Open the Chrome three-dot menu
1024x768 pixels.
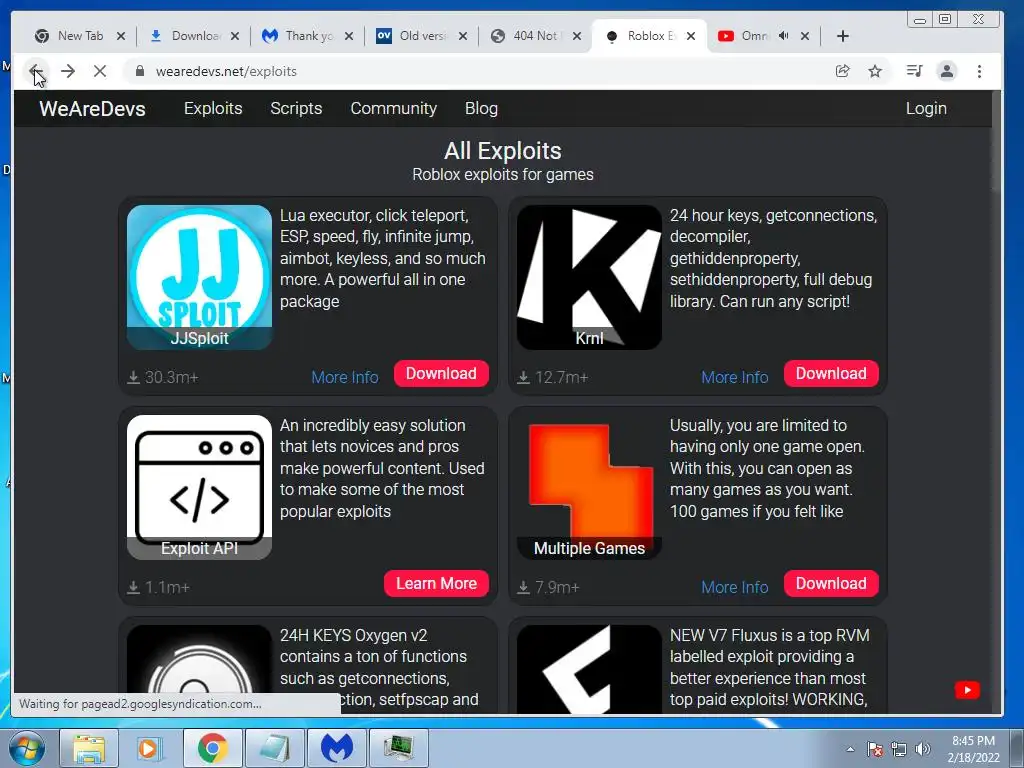tap(979, 71)
